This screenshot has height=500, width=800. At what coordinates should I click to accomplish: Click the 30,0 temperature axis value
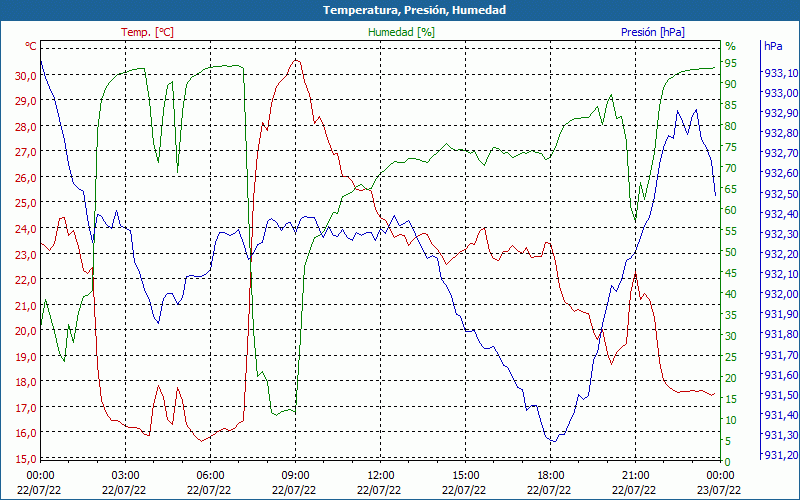click(26, 76)
